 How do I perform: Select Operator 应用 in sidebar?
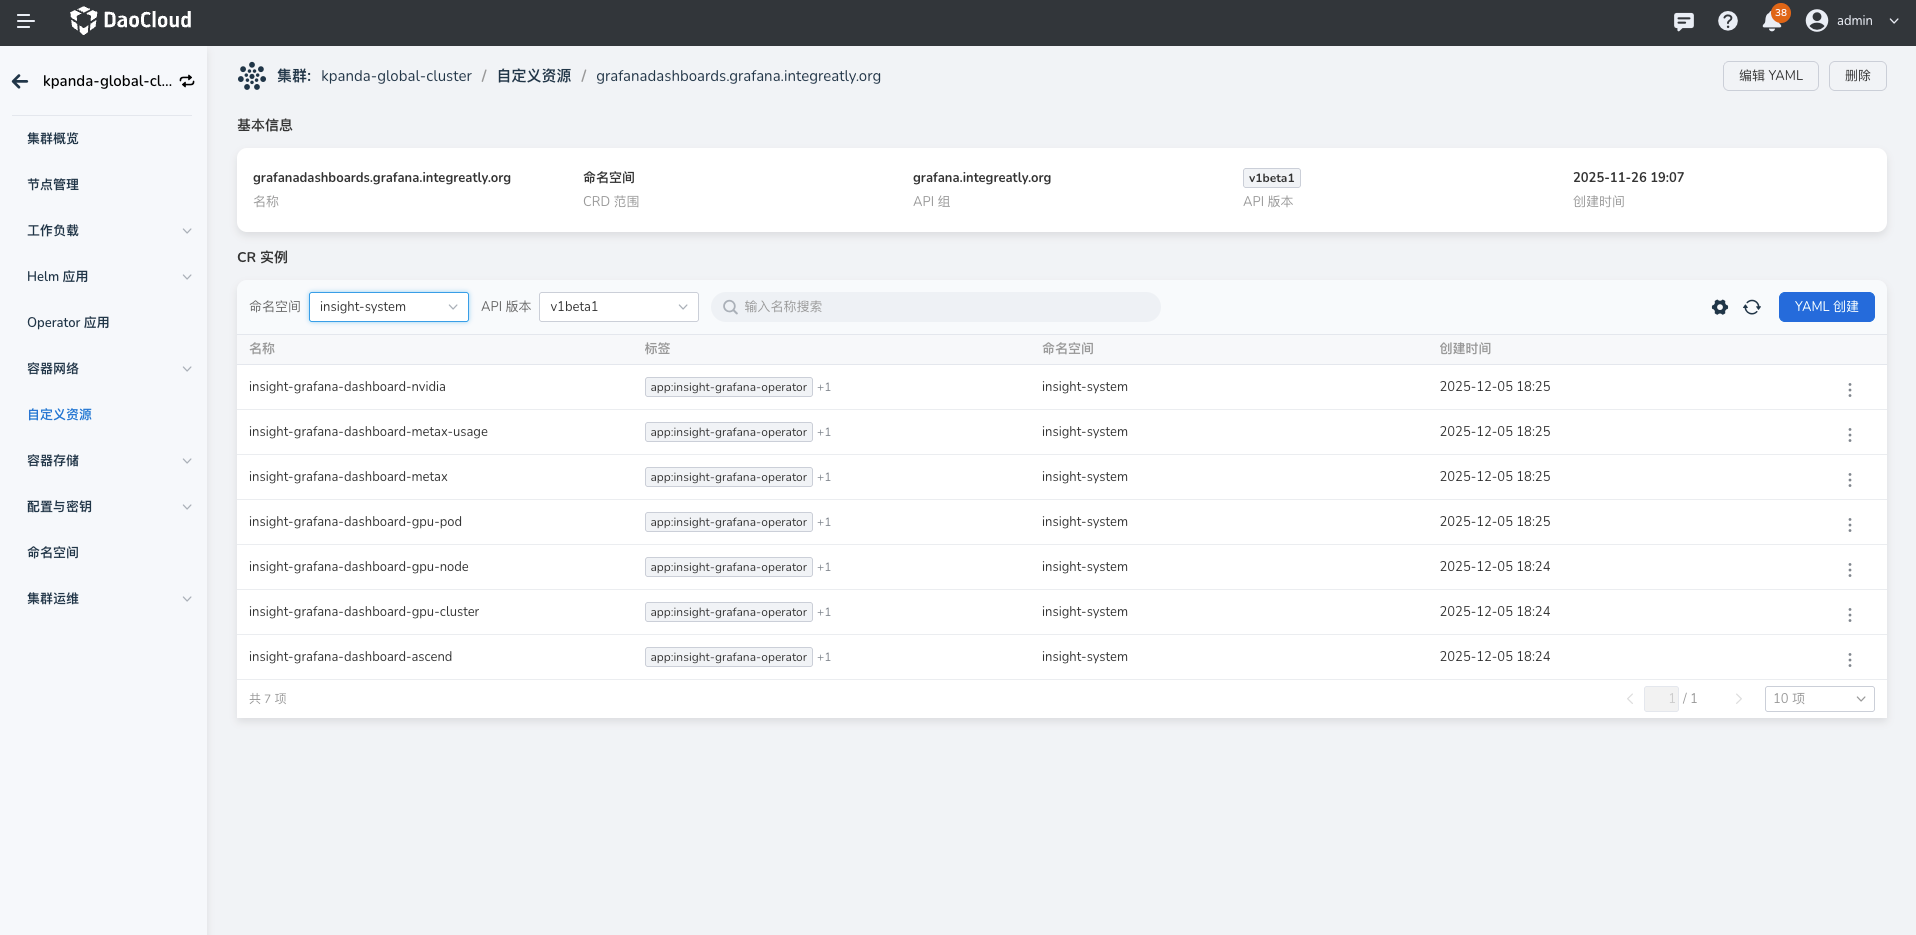click(x=68, y=323)
